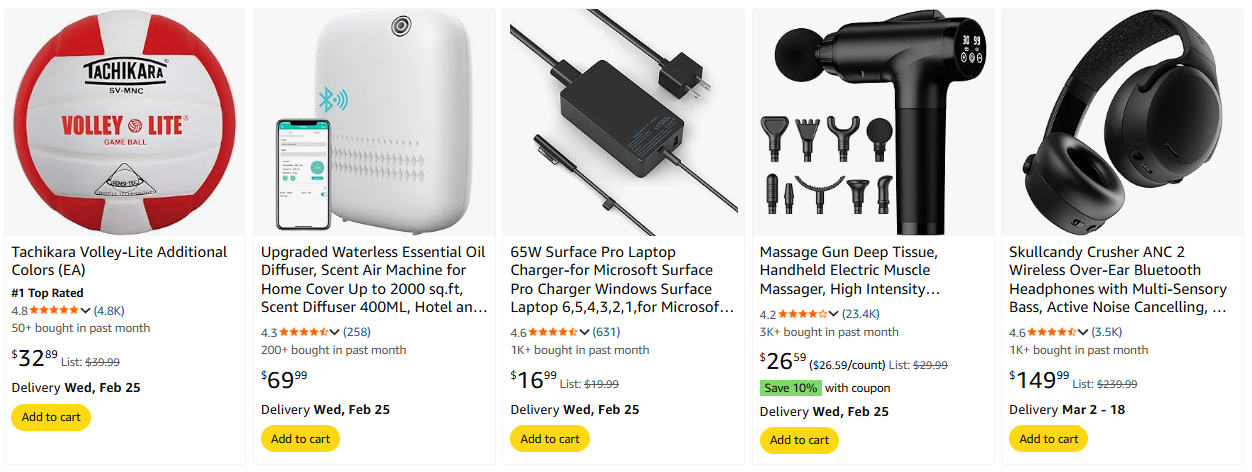
Task: View the 23.4K massage gun reviews
Action: pyautogui.click(x=861, y=314)
